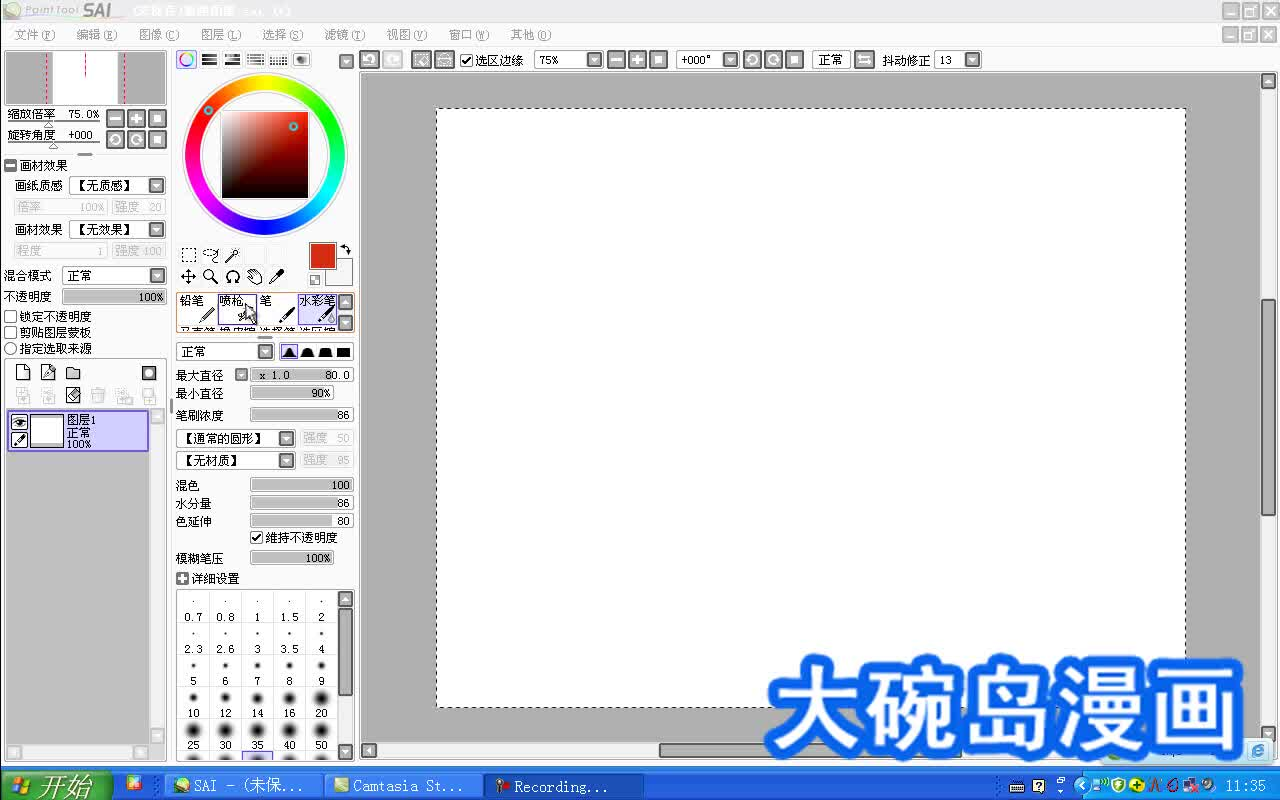This screenshot has height=800, width=1280.
Task: Create a new linework pen layer
Action: 48,373
